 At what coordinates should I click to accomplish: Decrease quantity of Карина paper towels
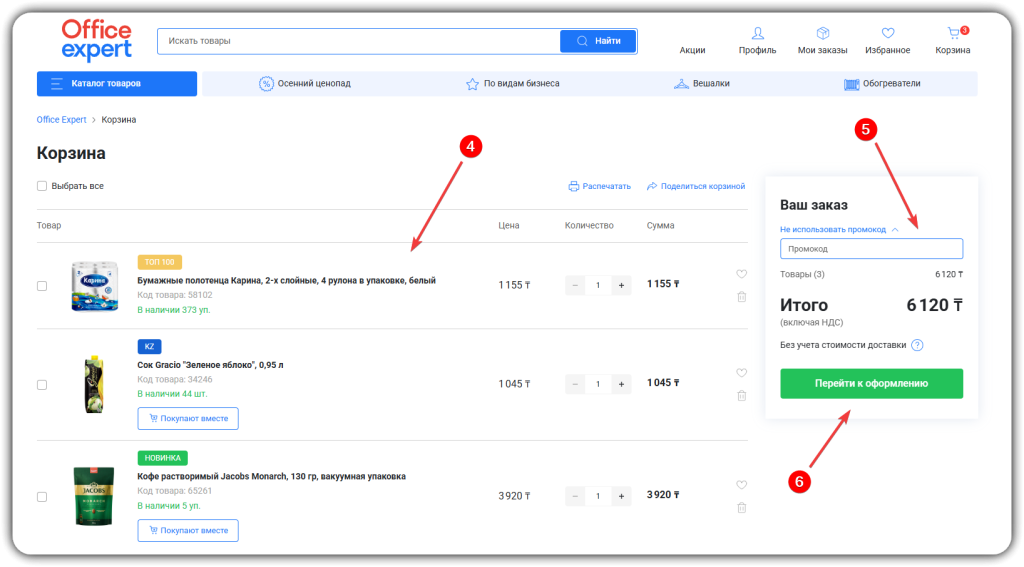pyautogui.click(x=575, y=285)
